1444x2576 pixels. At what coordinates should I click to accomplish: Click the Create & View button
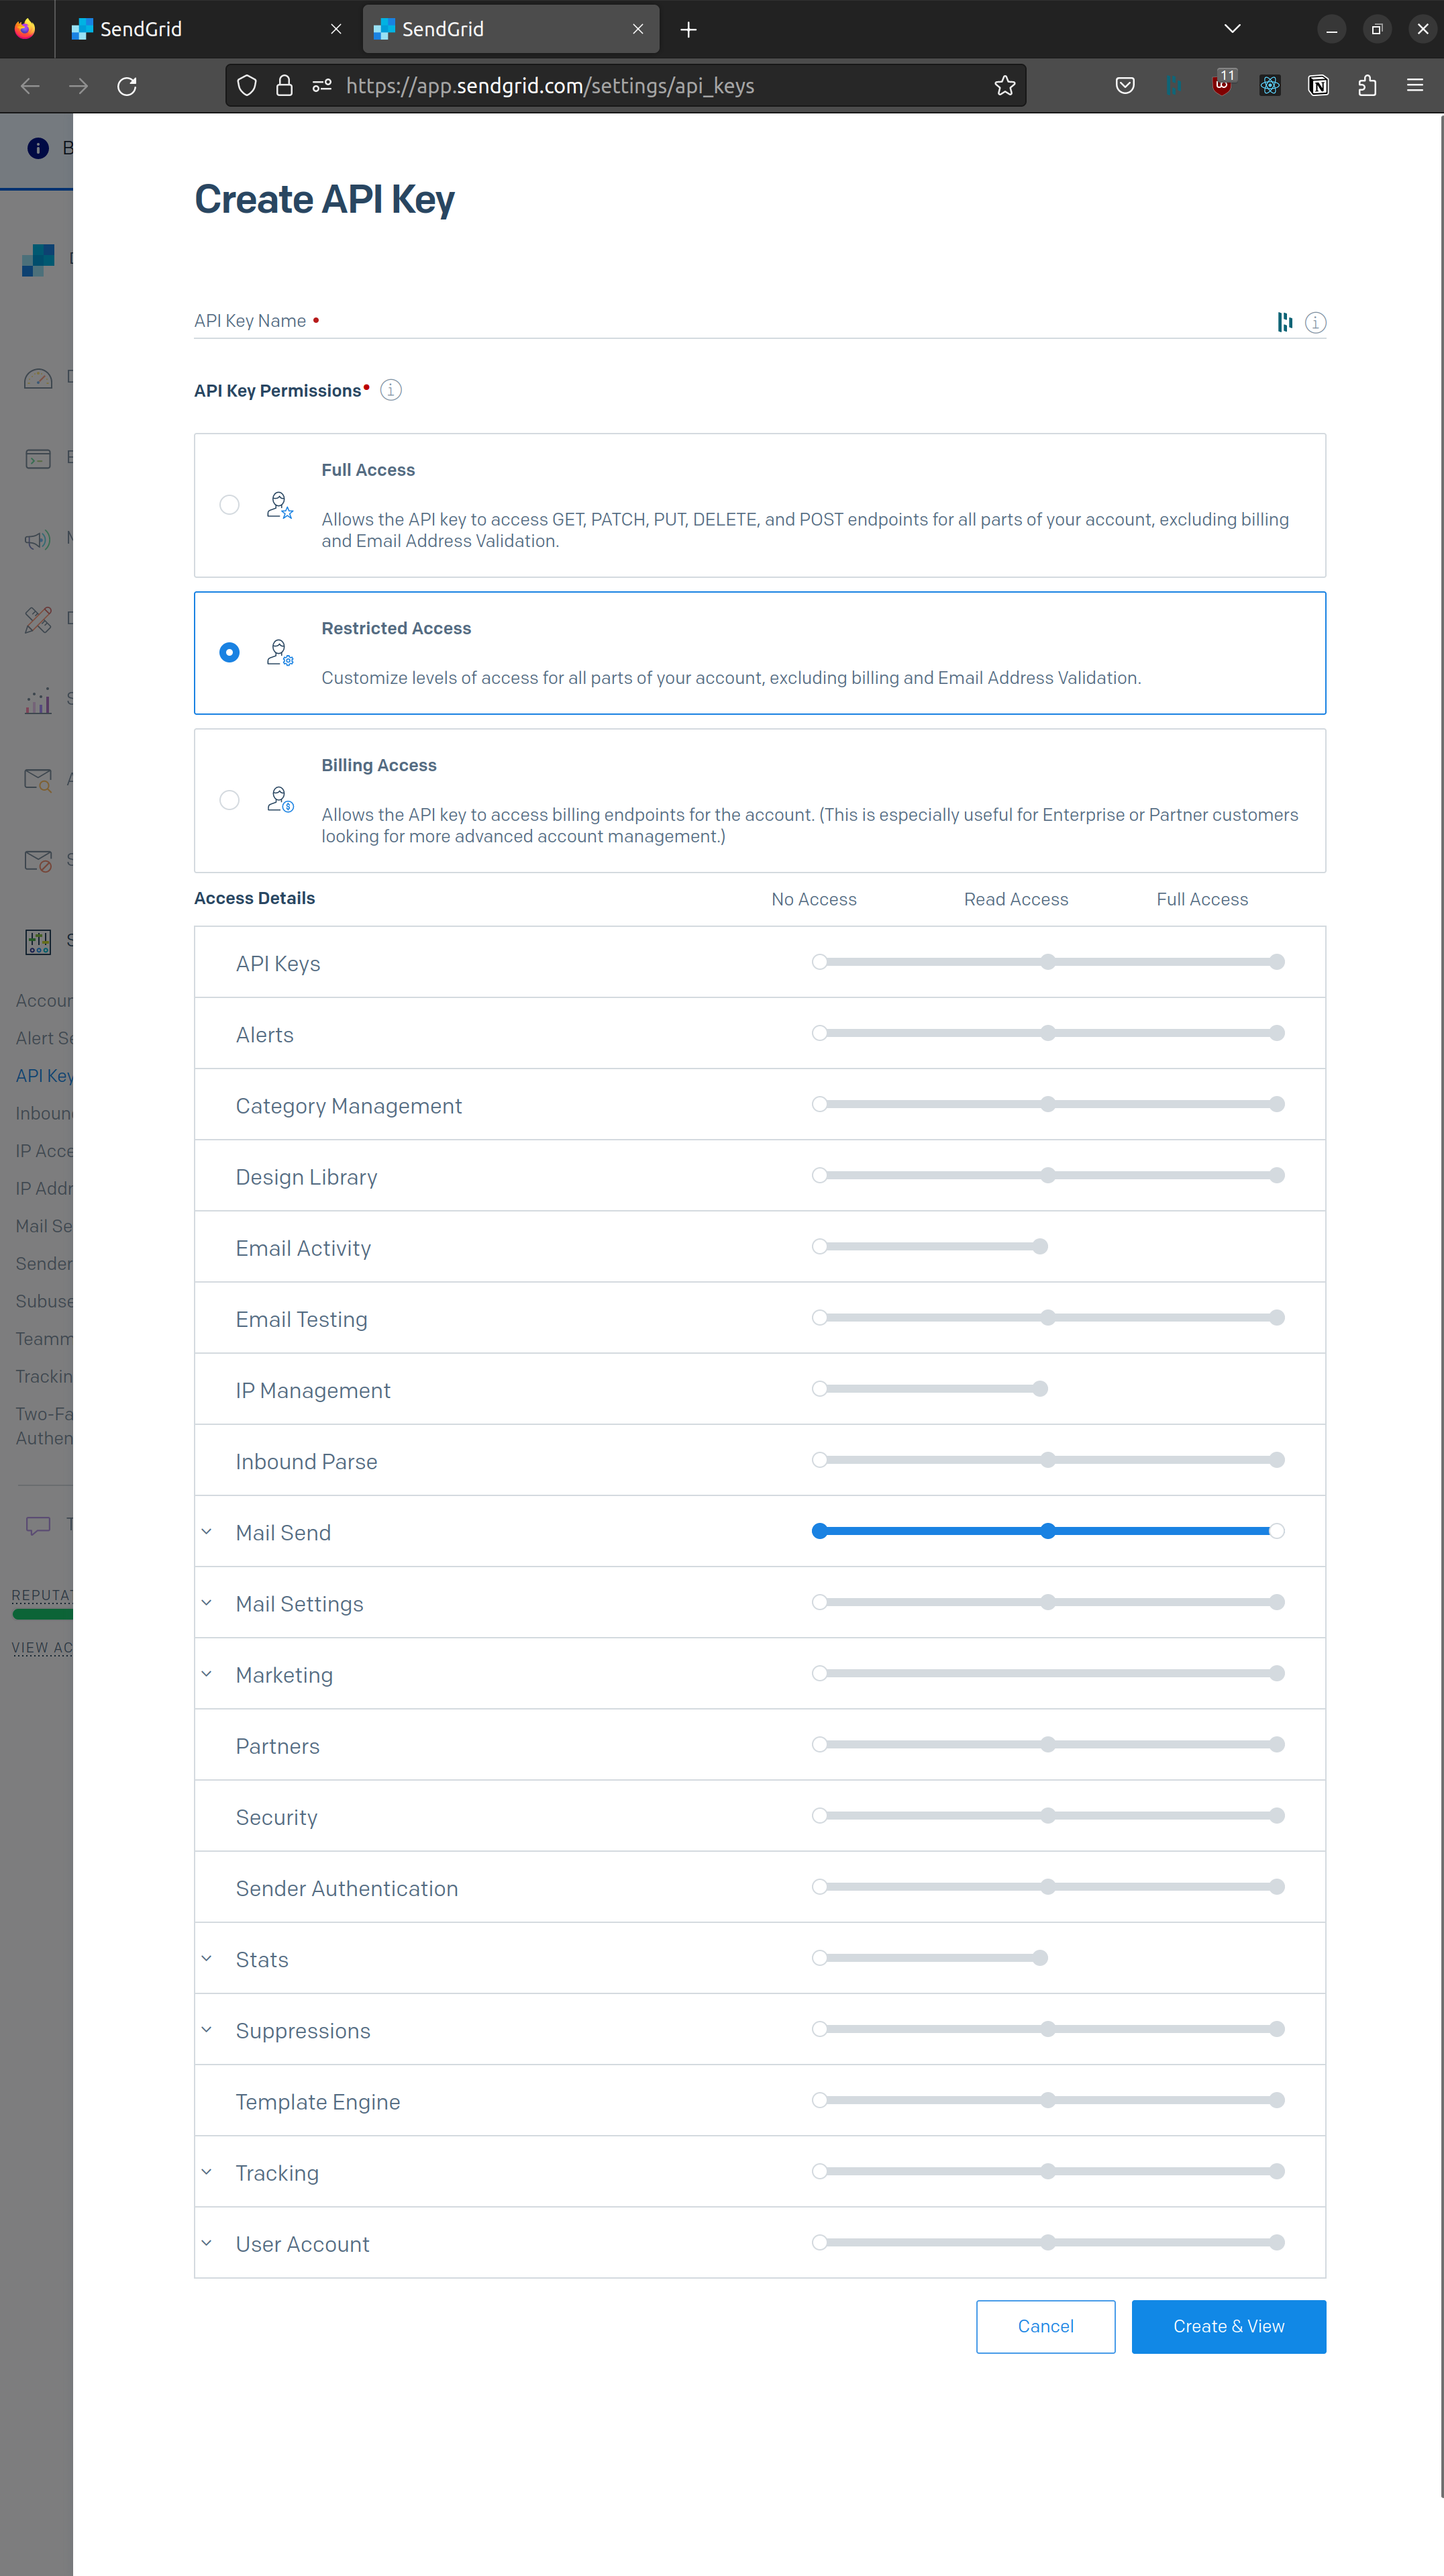1228,2326
